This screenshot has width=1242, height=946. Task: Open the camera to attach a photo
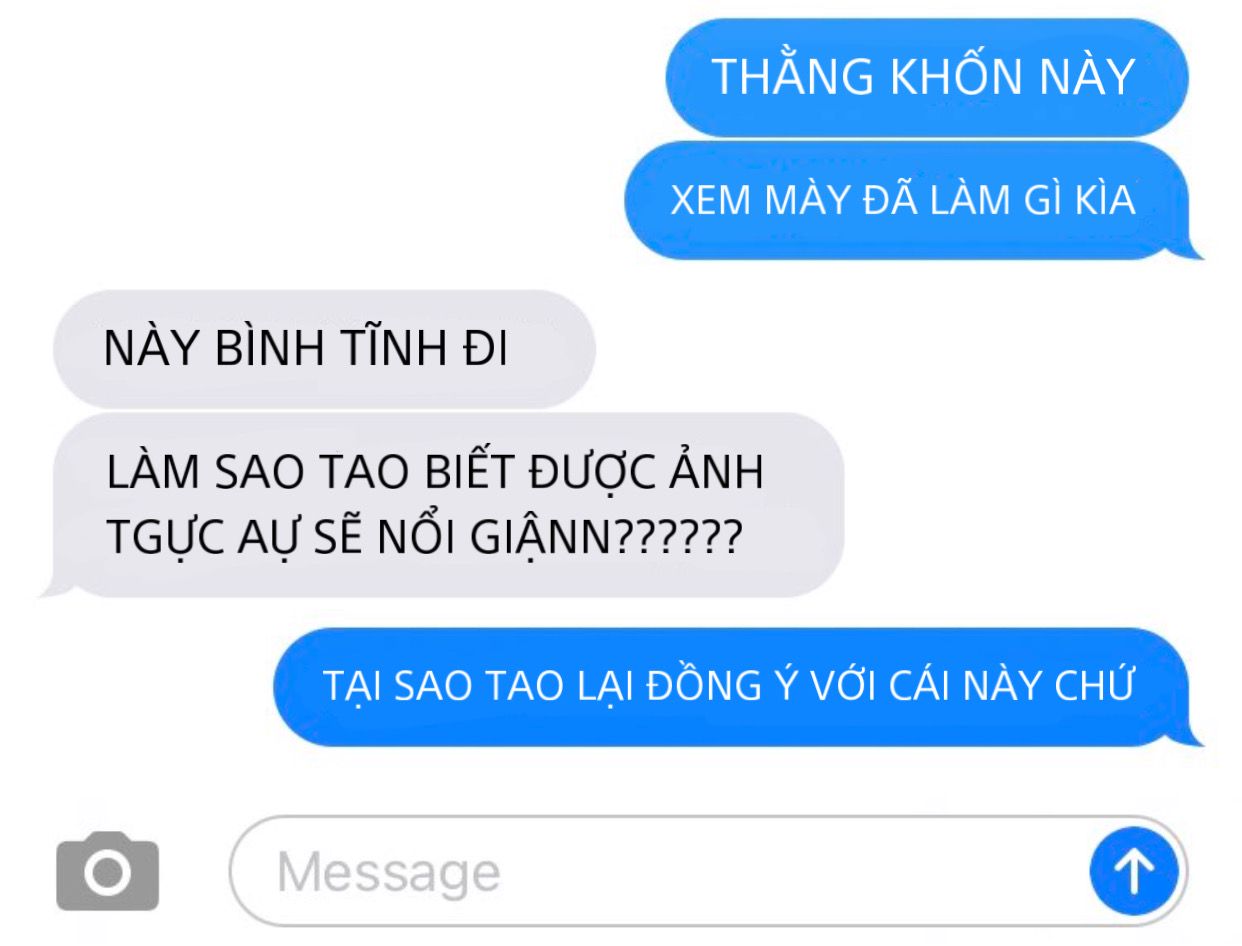[108, 871]
